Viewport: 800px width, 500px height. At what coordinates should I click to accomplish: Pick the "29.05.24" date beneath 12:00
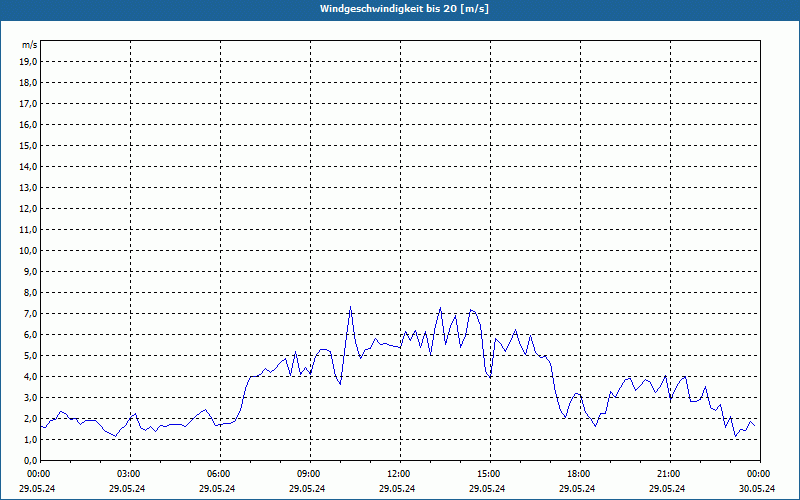397,488
